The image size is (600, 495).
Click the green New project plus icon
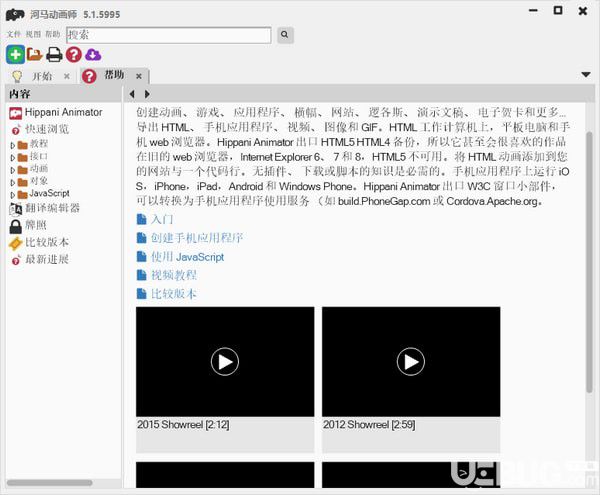click(15, 54)
